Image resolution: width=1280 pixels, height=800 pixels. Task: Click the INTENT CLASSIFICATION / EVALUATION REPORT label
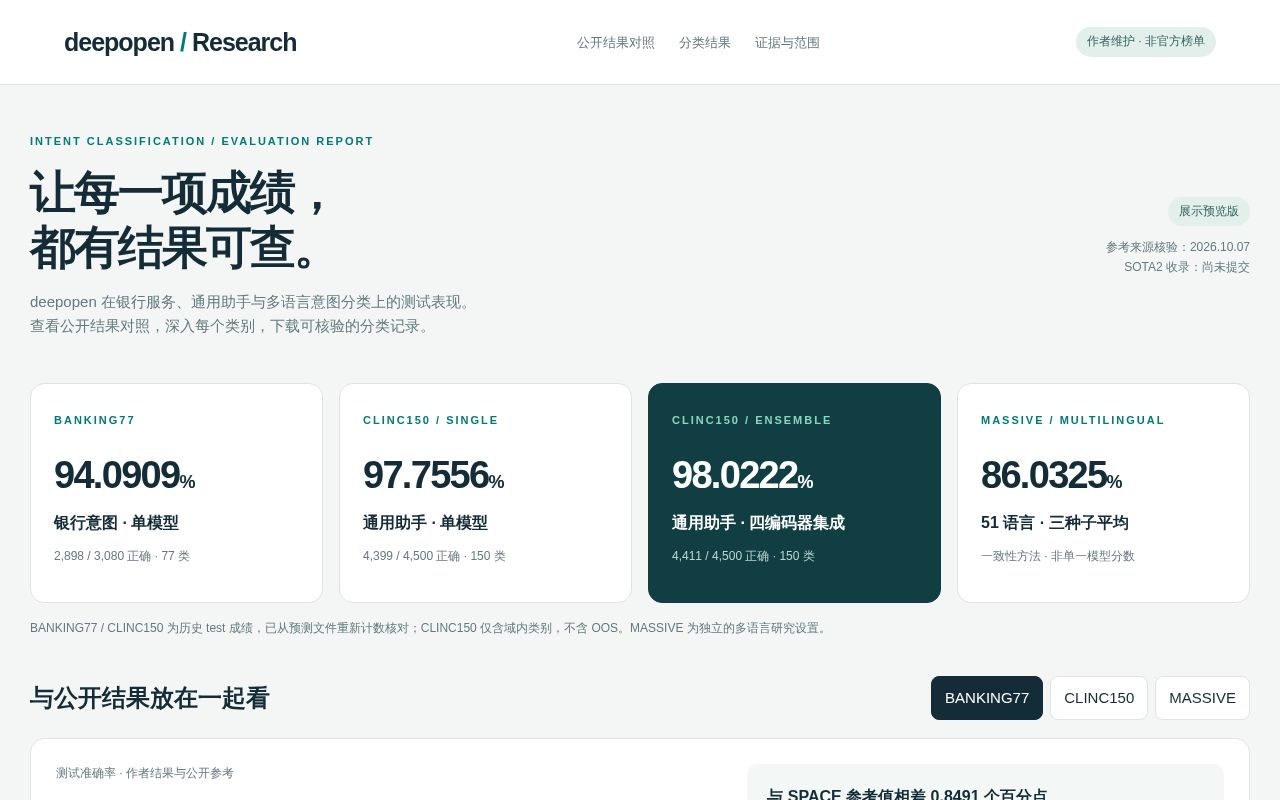pos(202,141)
